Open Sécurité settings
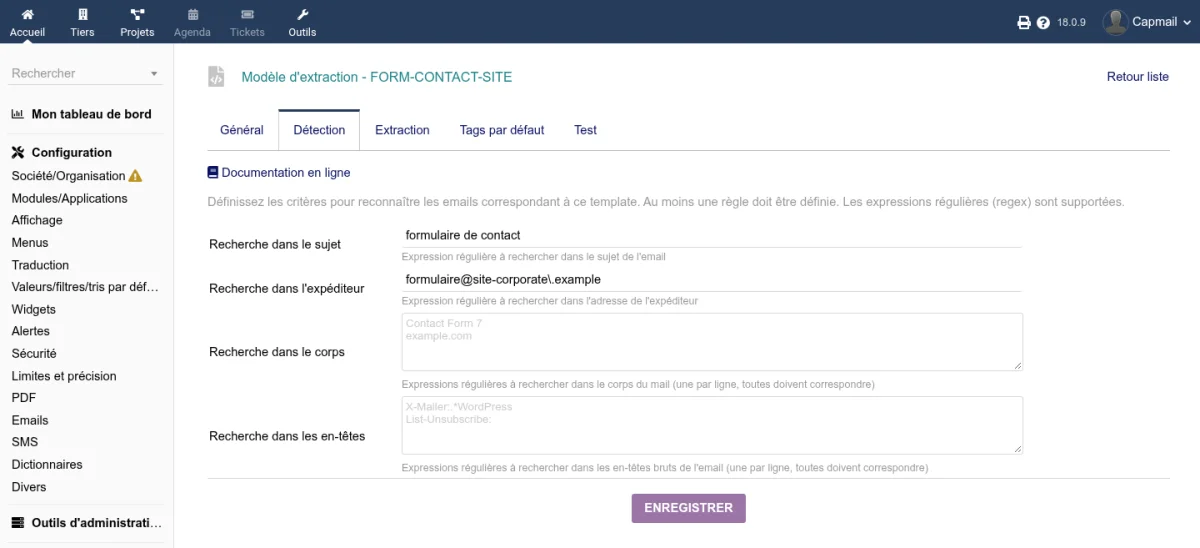The width and height of the screenshot is (1200, 548). [34, 353]
